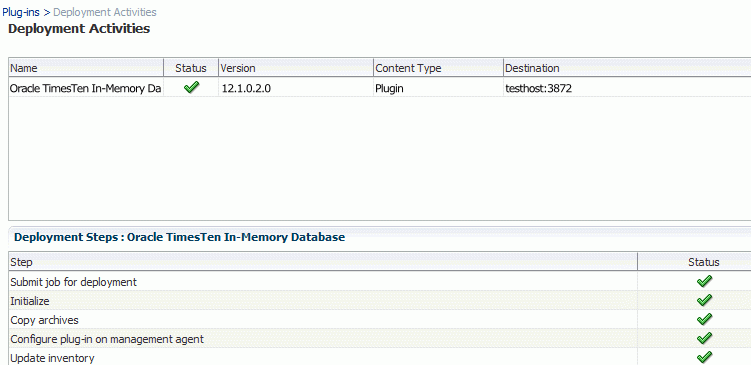
Task: Select the Copy archives step row
Action: 380,320
